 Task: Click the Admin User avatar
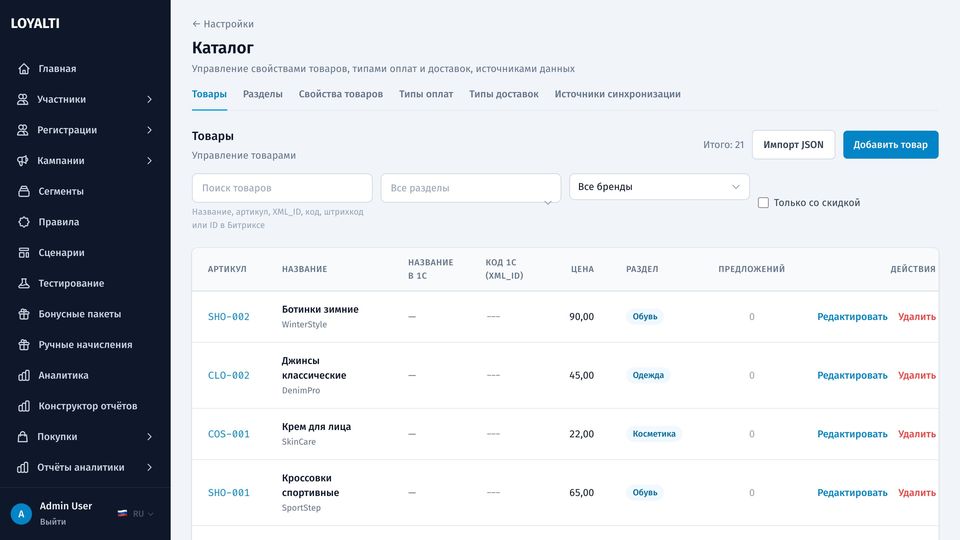tap(21, 514)
